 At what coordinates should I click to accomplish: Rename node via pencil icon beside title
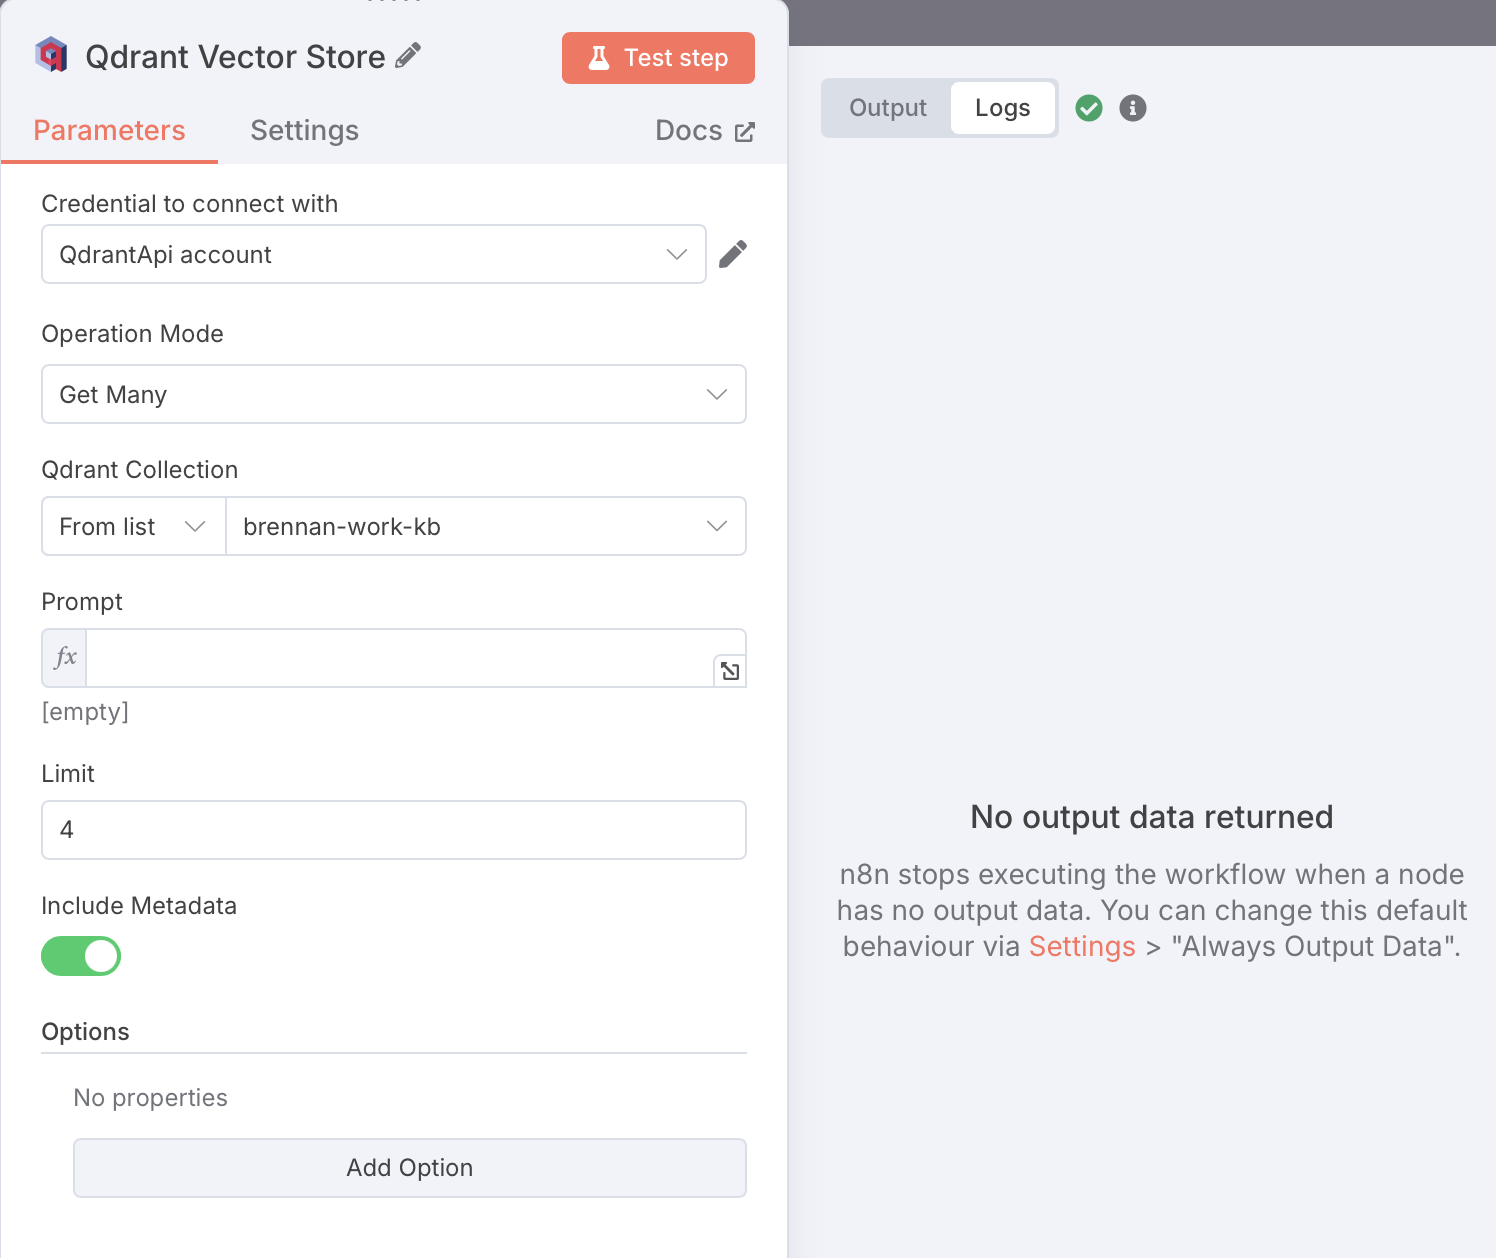point(408,55)
